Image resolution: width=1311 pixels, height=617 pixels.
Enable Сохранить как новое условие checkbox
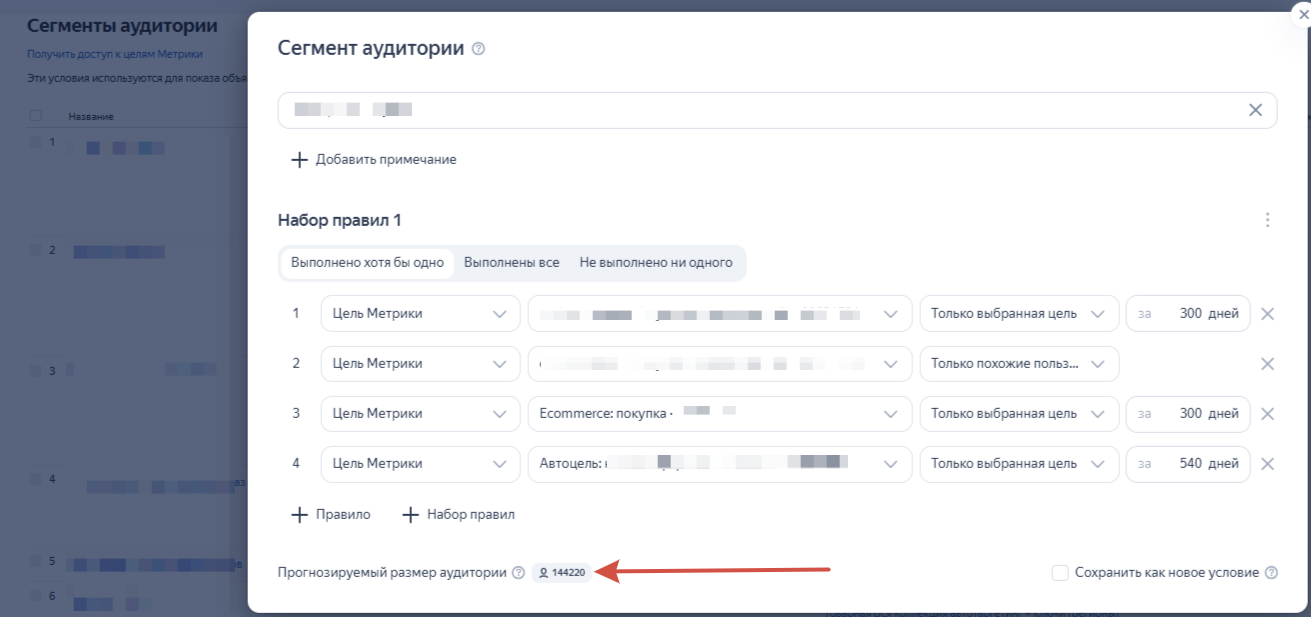pos(1060,573)
